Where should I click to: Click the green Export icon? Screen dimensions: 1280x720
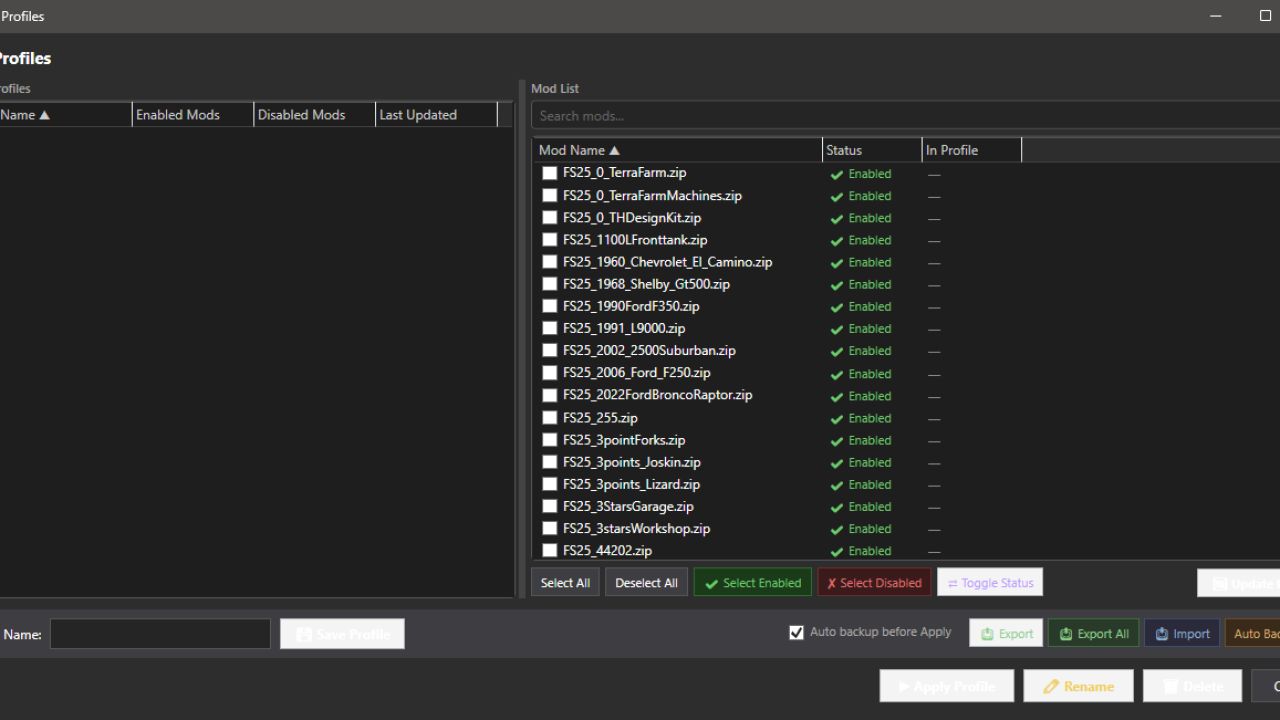point(985,632)
